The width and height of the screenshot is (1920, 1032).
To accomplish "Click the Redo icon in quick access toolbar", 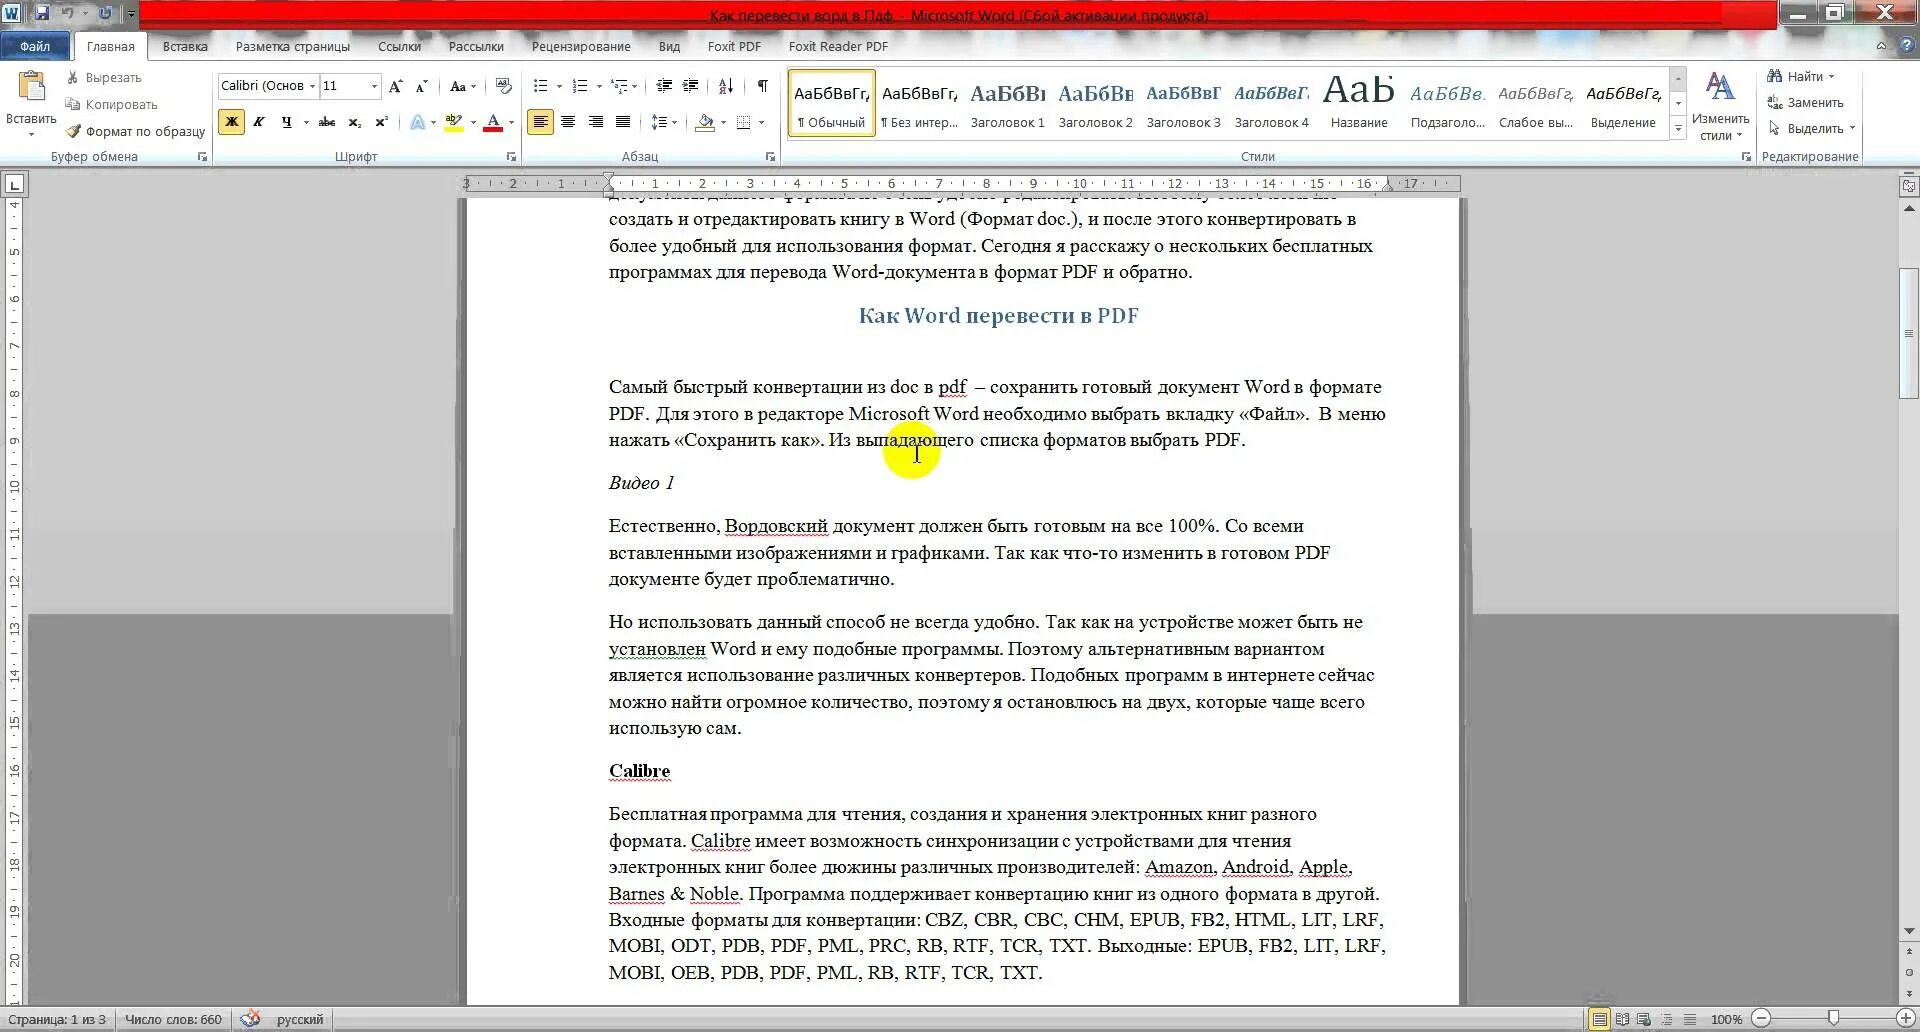I will click(x=105, y=13).
